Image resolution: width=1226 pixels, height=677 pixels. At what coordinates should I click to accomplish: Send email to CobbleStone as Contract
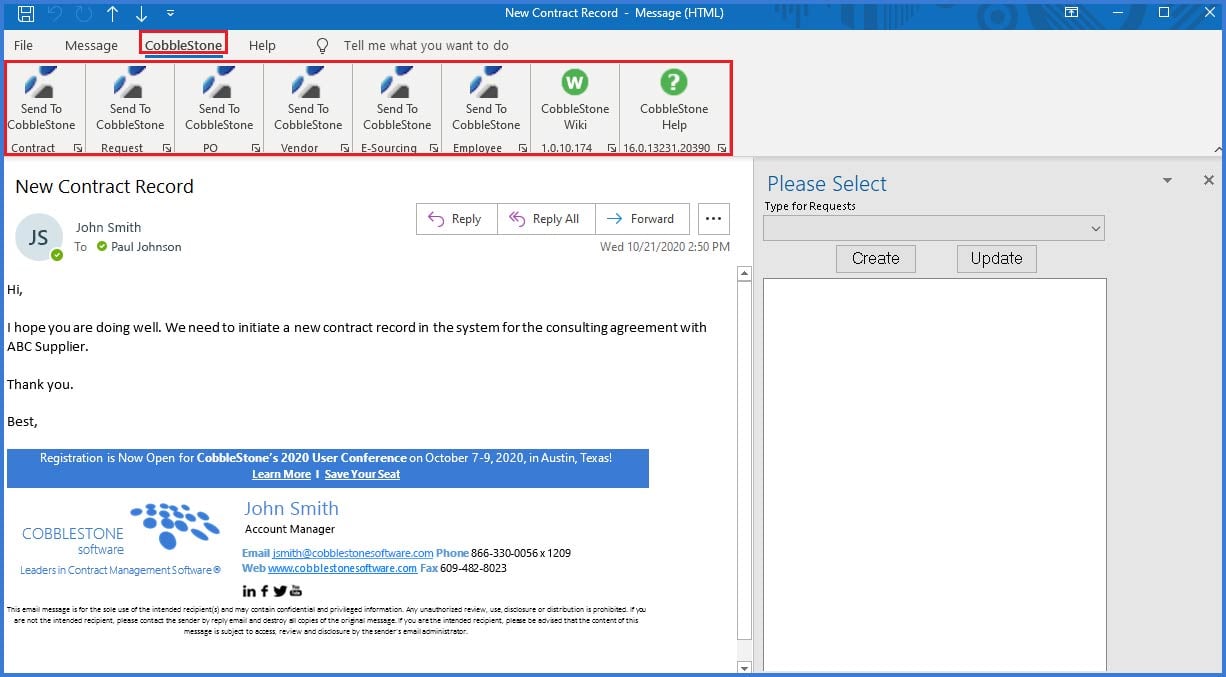pos(41,100)
